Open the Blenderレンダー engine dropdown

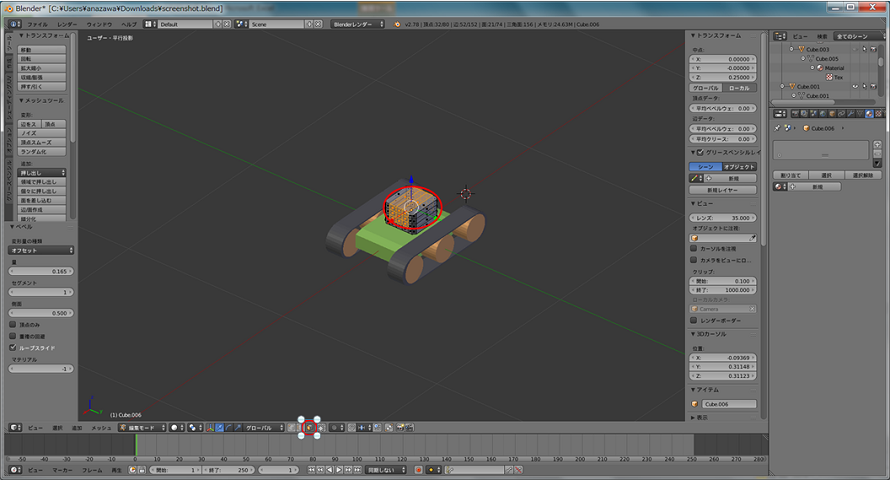click(x=360, y=22)
